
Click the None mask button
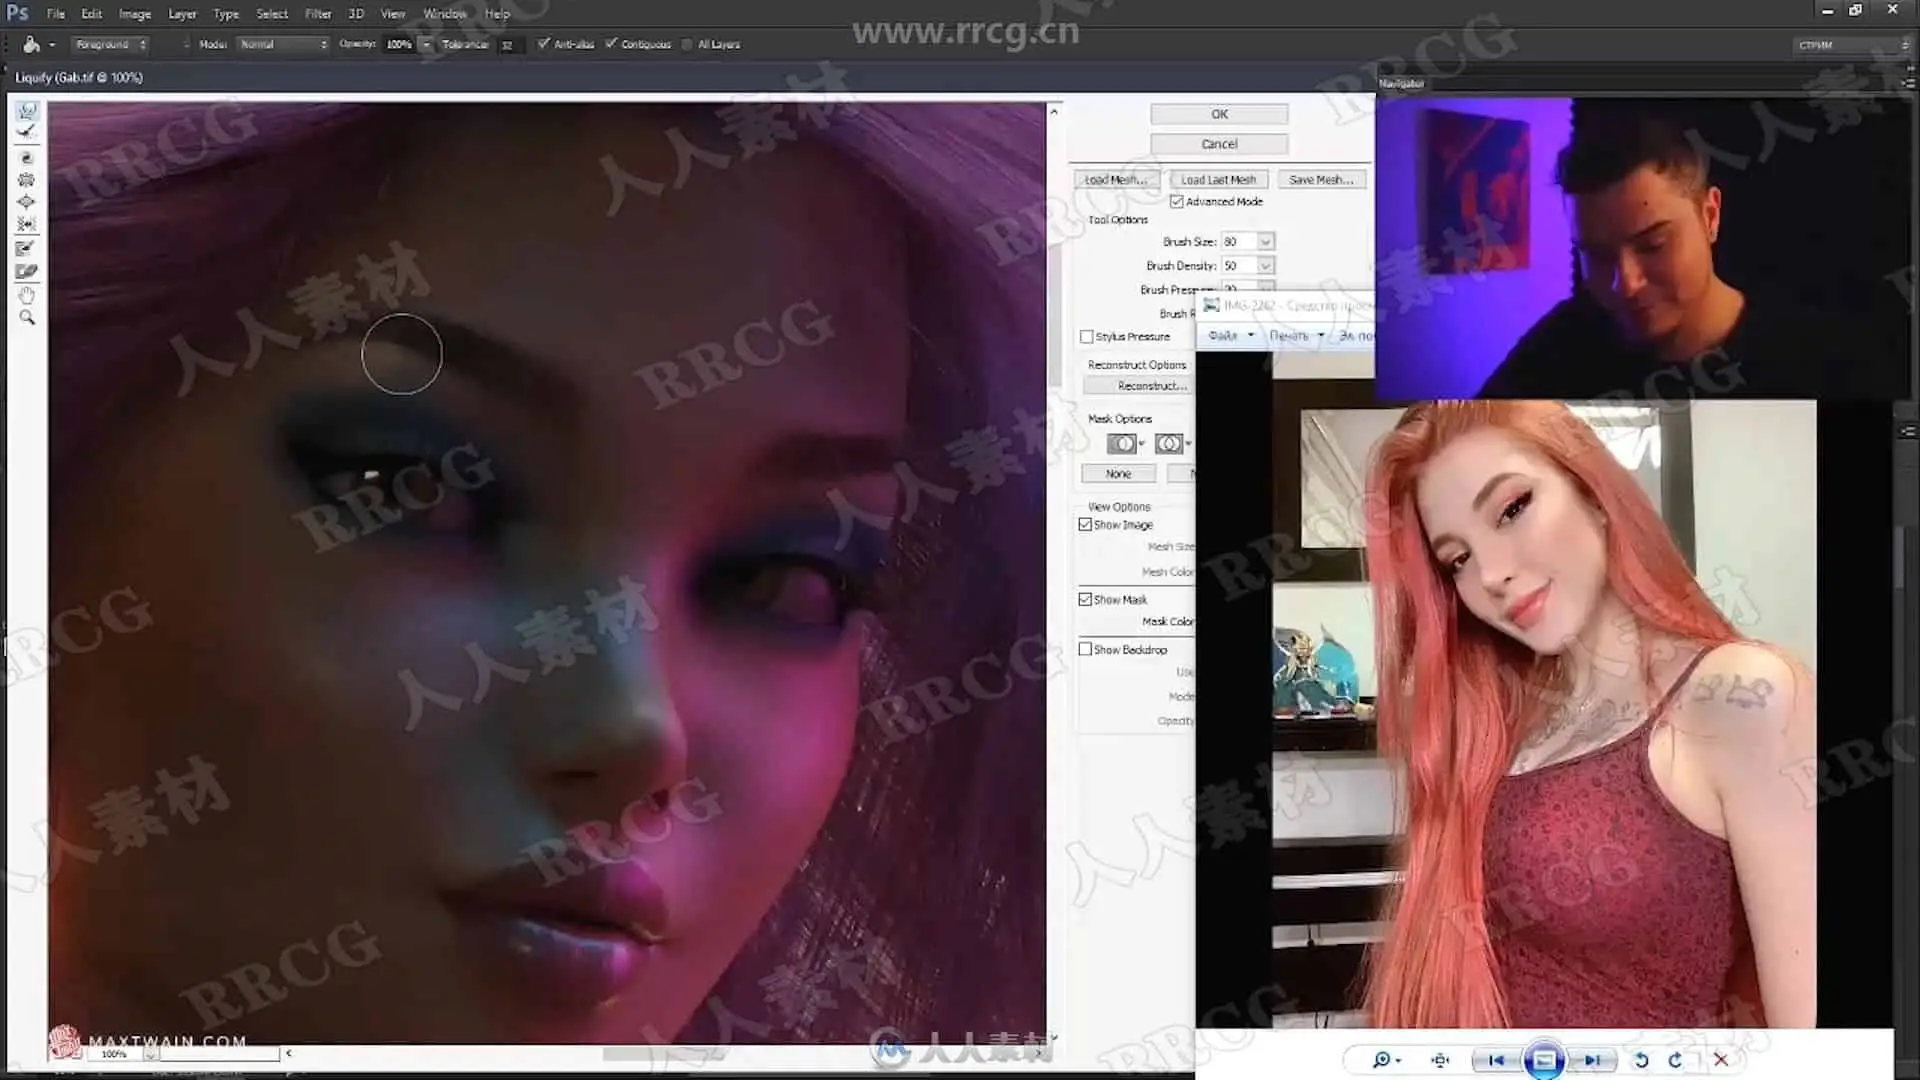click(x=1119, y=474)
